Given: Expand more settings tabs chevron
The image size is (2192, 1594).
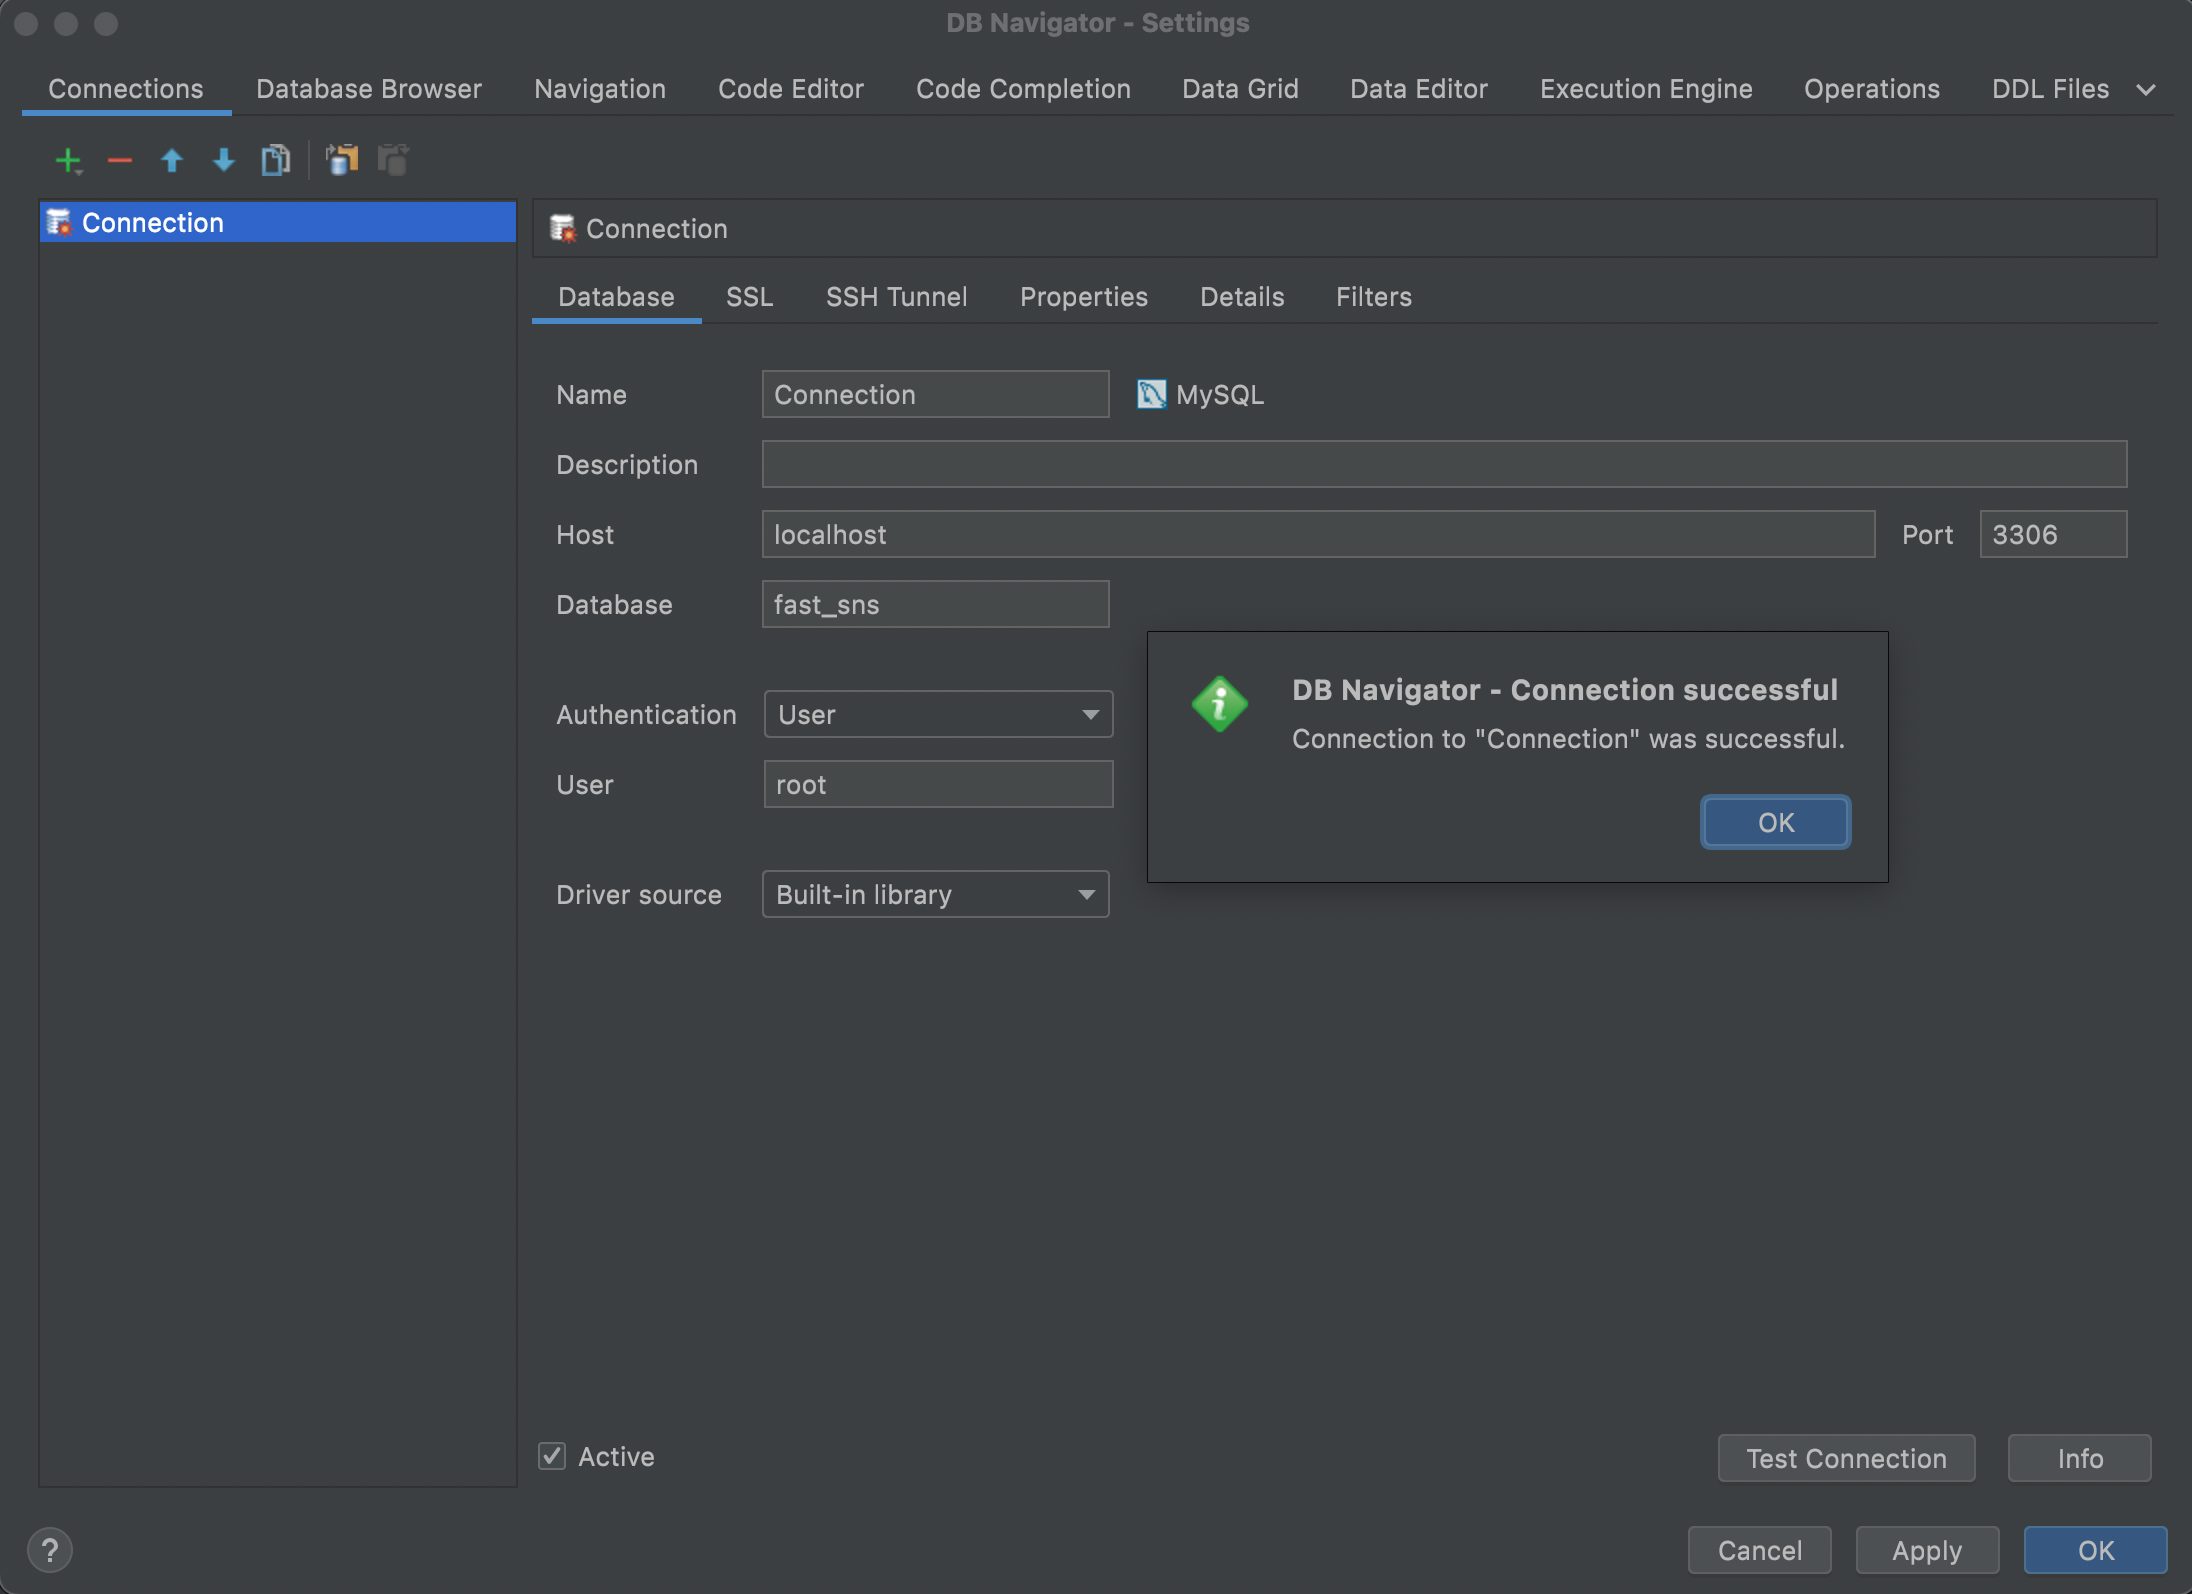Looking at the screenshot, I should point(2146,89).
